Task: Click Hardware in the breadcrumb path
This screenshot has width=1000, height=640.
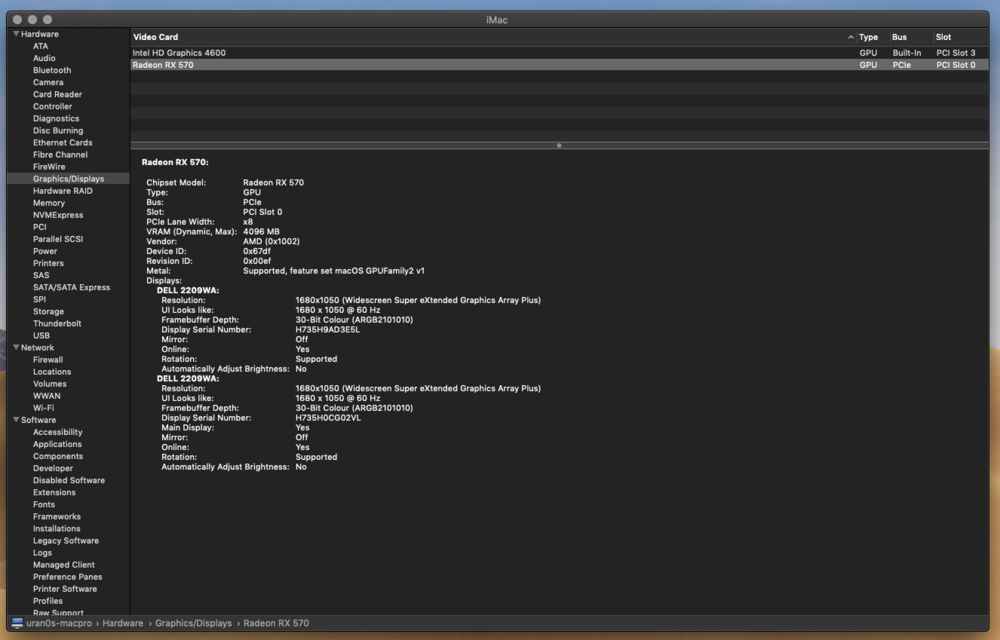Action: (x=123, y=622)
